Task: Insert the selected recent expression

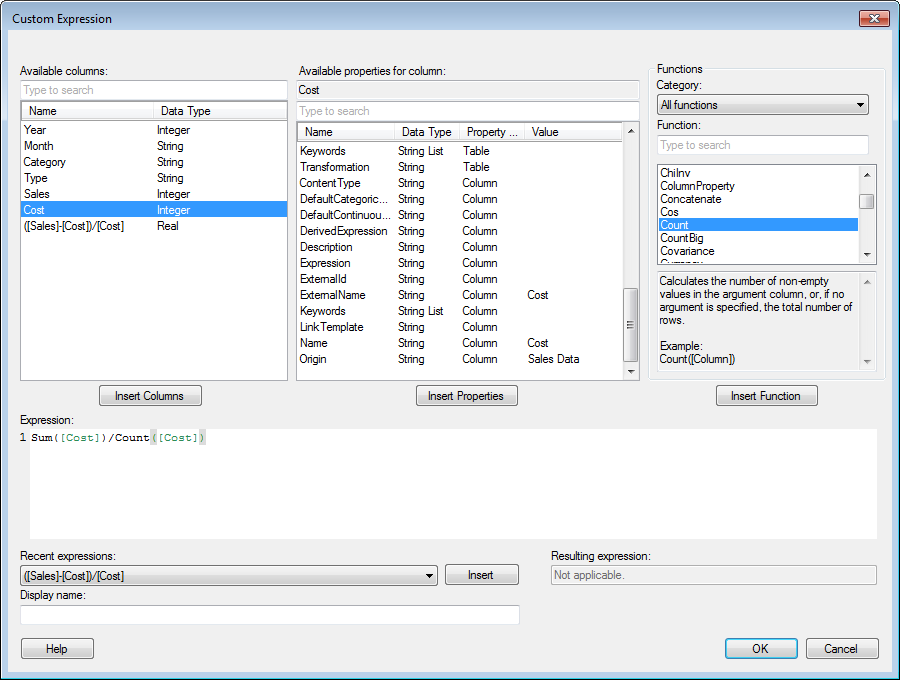Action: click(x=481, y=575)
